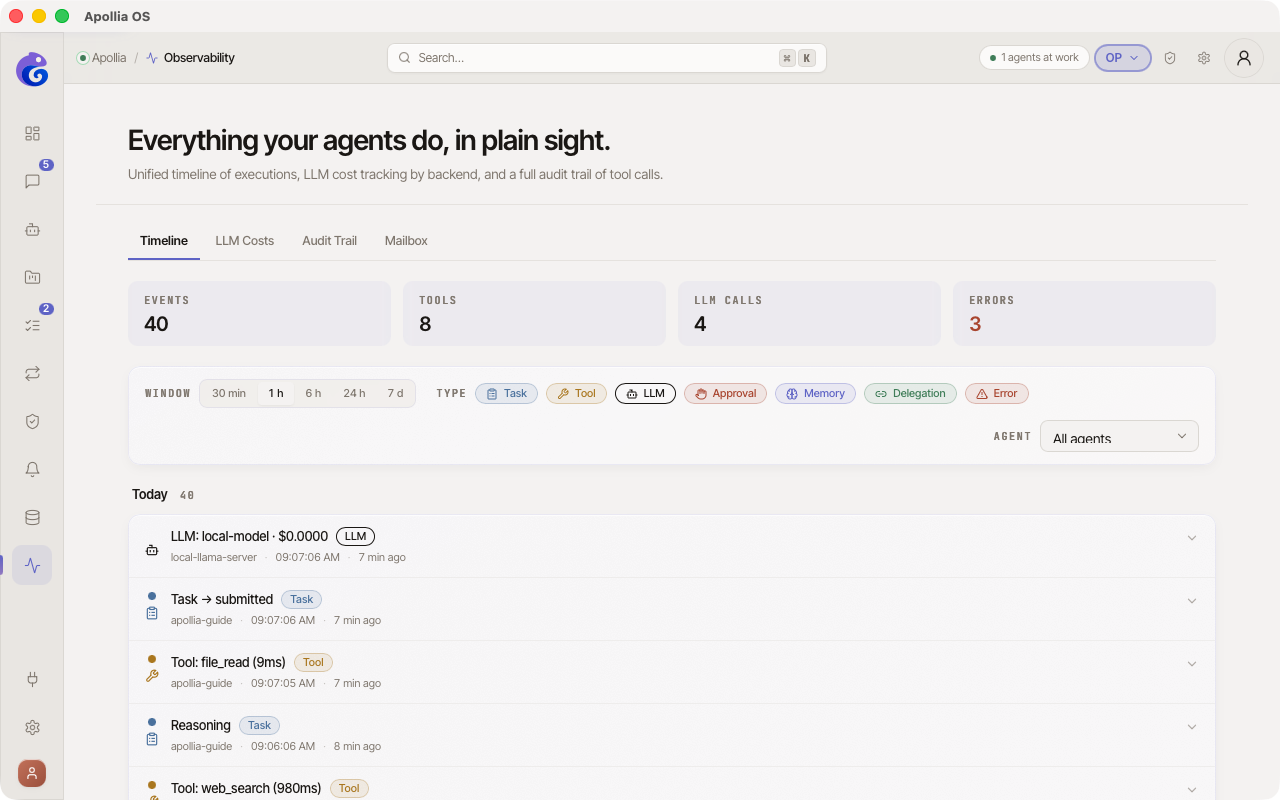Select the 1 h window option
Image resolution: width=1280 pixels, height=800 pixels.
(276, 393)
